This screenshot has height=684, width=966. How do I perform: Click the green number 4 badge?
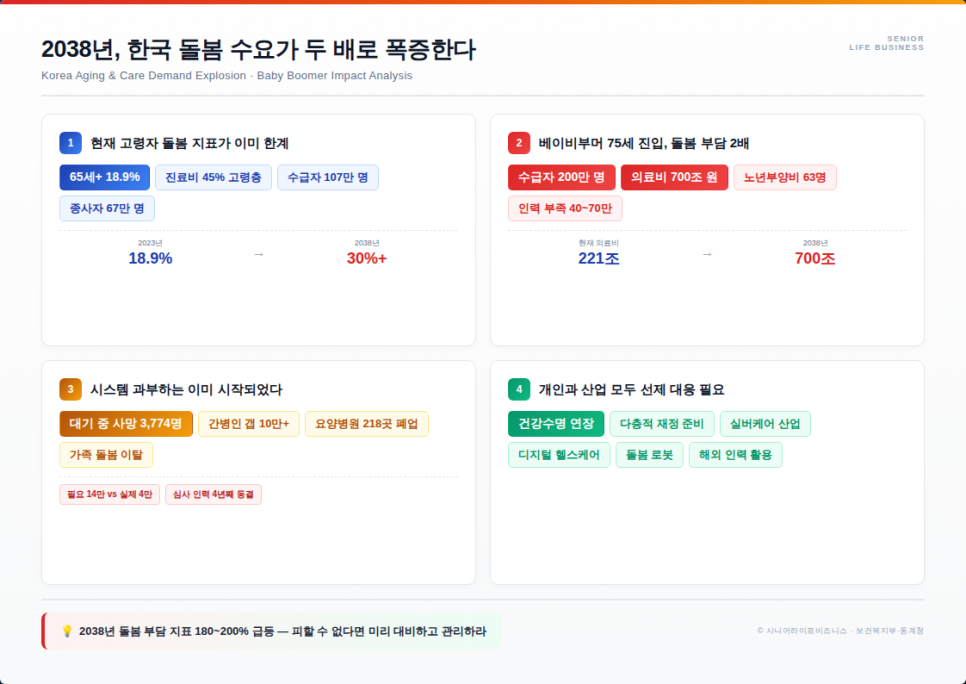click(519, 389)
